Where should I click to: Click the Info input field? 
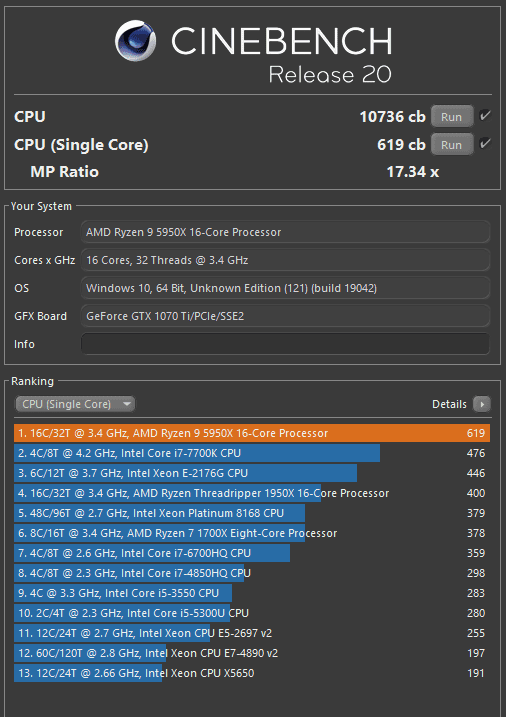pyautogui.click(x=285, y=344)
